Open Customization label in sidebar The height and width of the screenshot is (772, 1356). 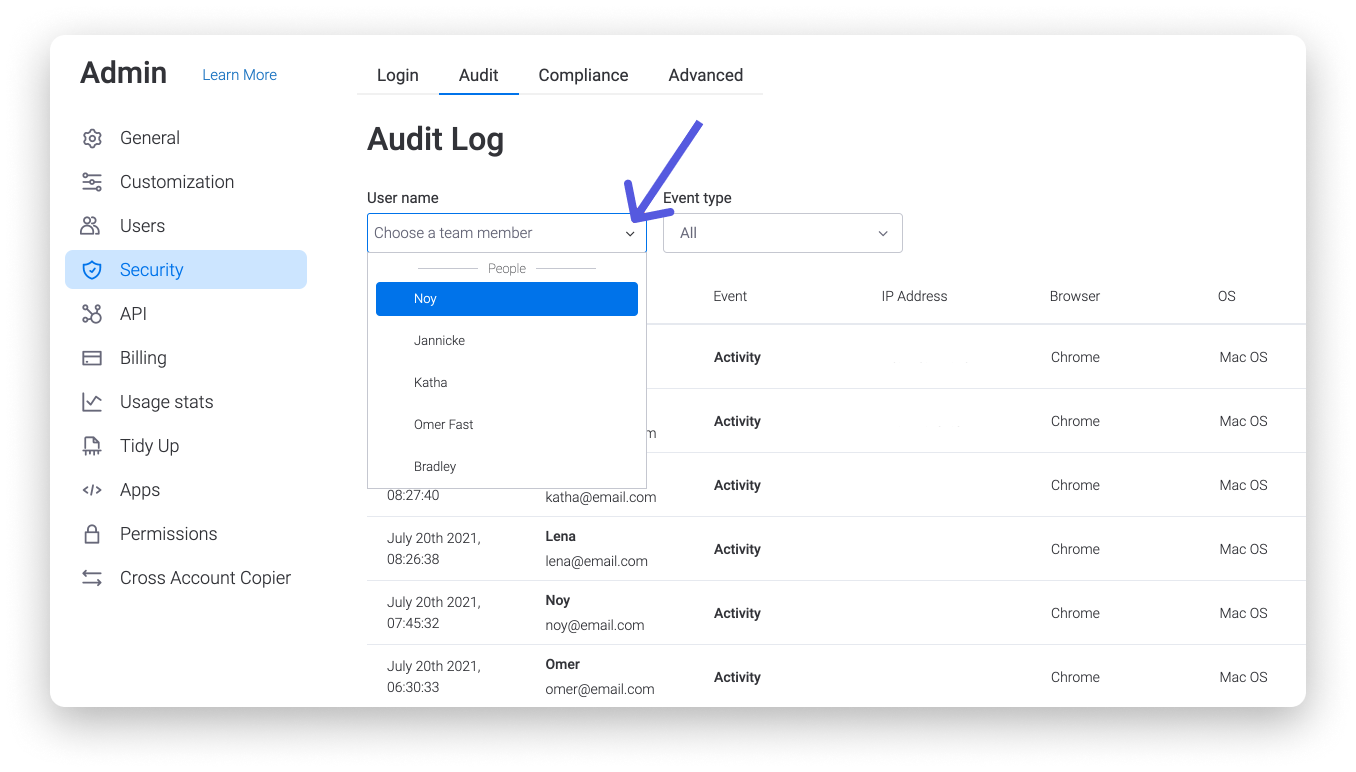pyautogui.click(x=177, y=182)
